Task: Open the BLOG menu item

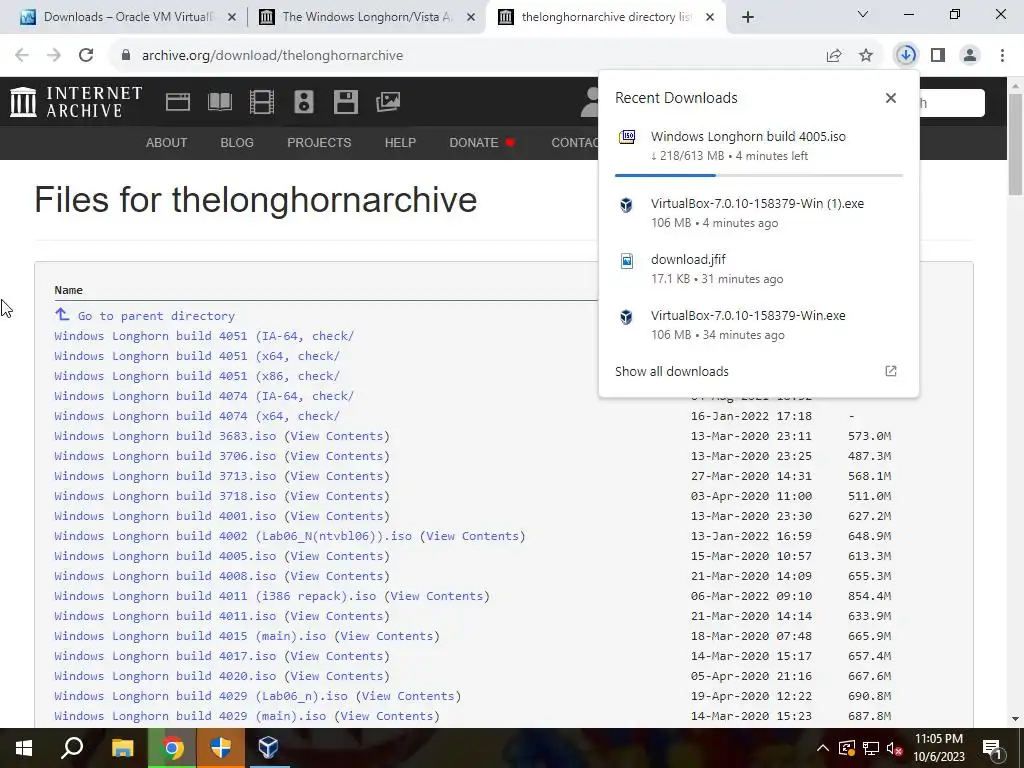Action: 237,142
